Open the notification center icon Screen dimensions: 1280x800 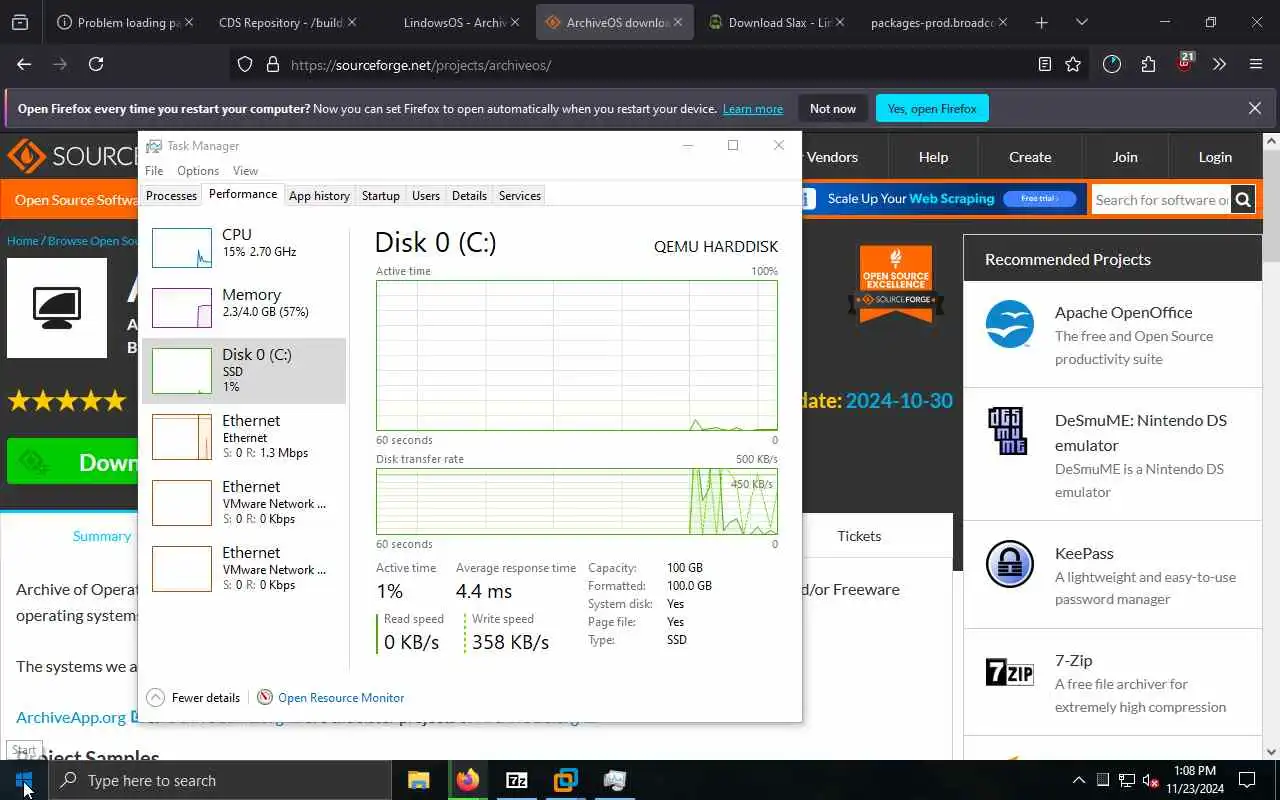pos(1247,780)
